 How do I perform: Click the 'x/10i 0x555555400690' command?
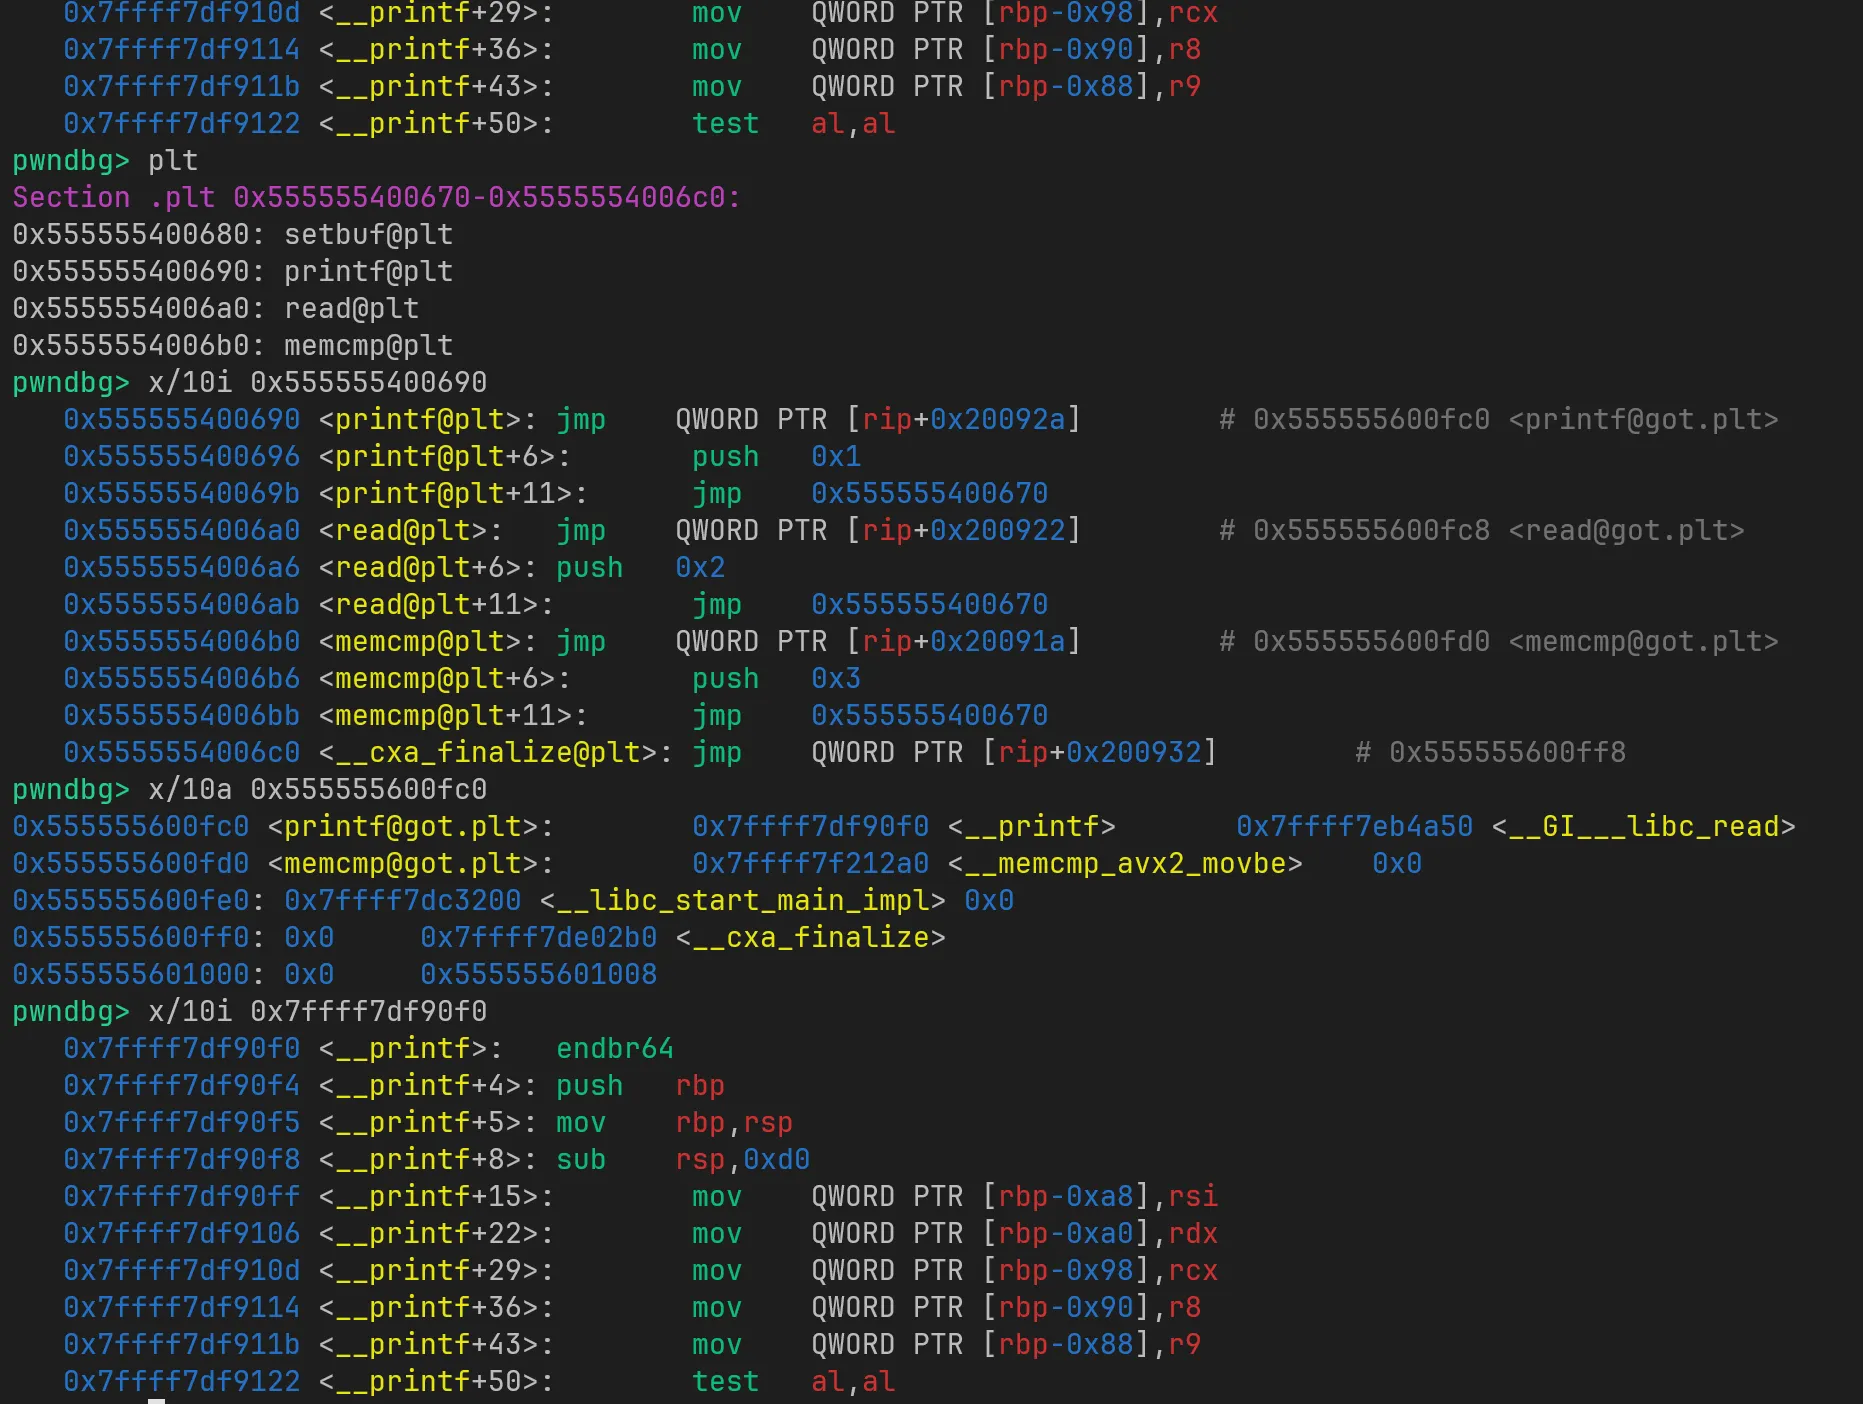[x=317, y=383]
